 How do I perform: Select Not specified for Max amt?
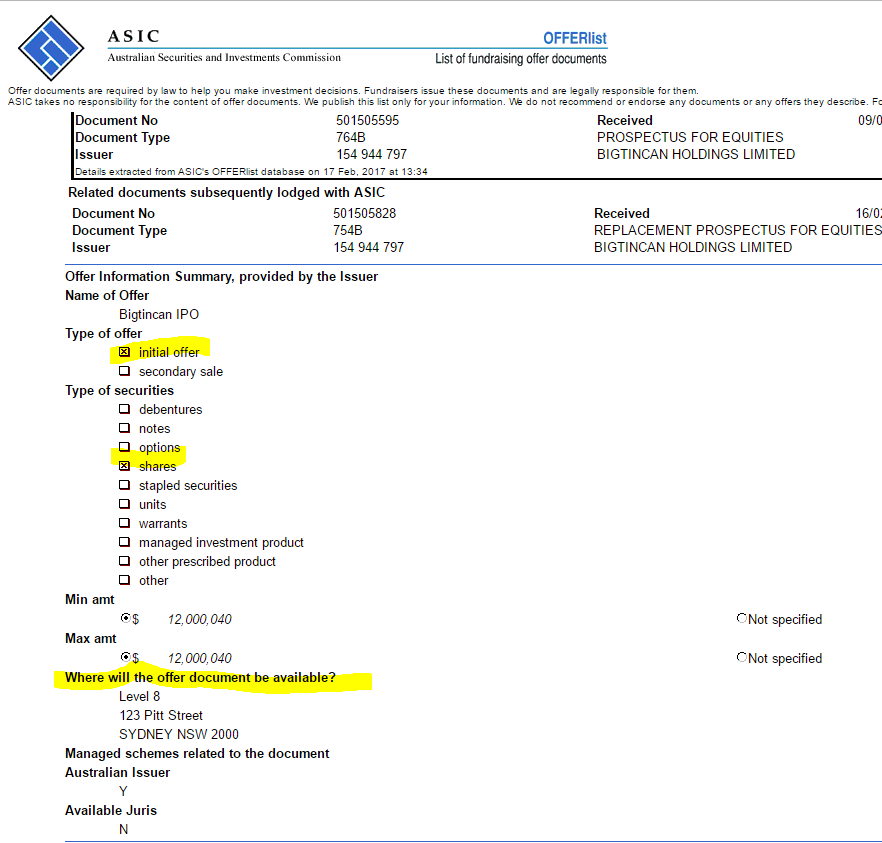coord(742,657)
